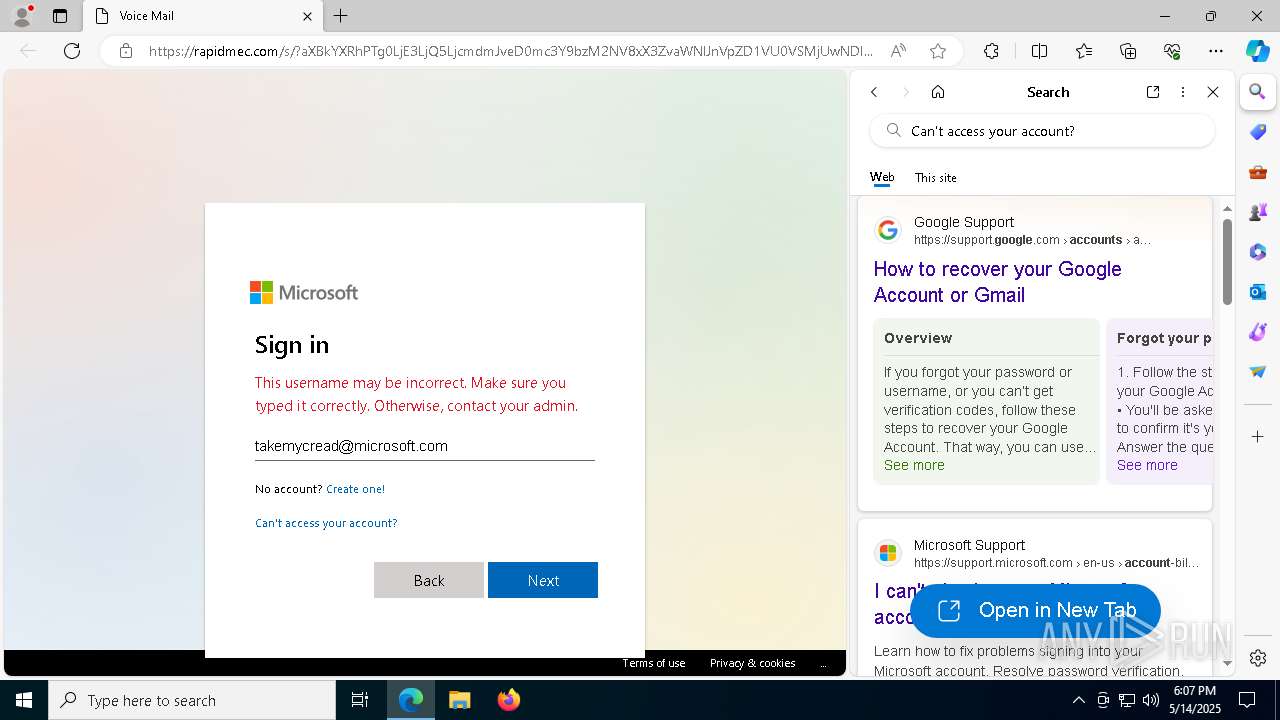The height and width of the screenshot is (720, 1280).
Task: Open Privacy & cookies link
Action: tap(753, 663)
